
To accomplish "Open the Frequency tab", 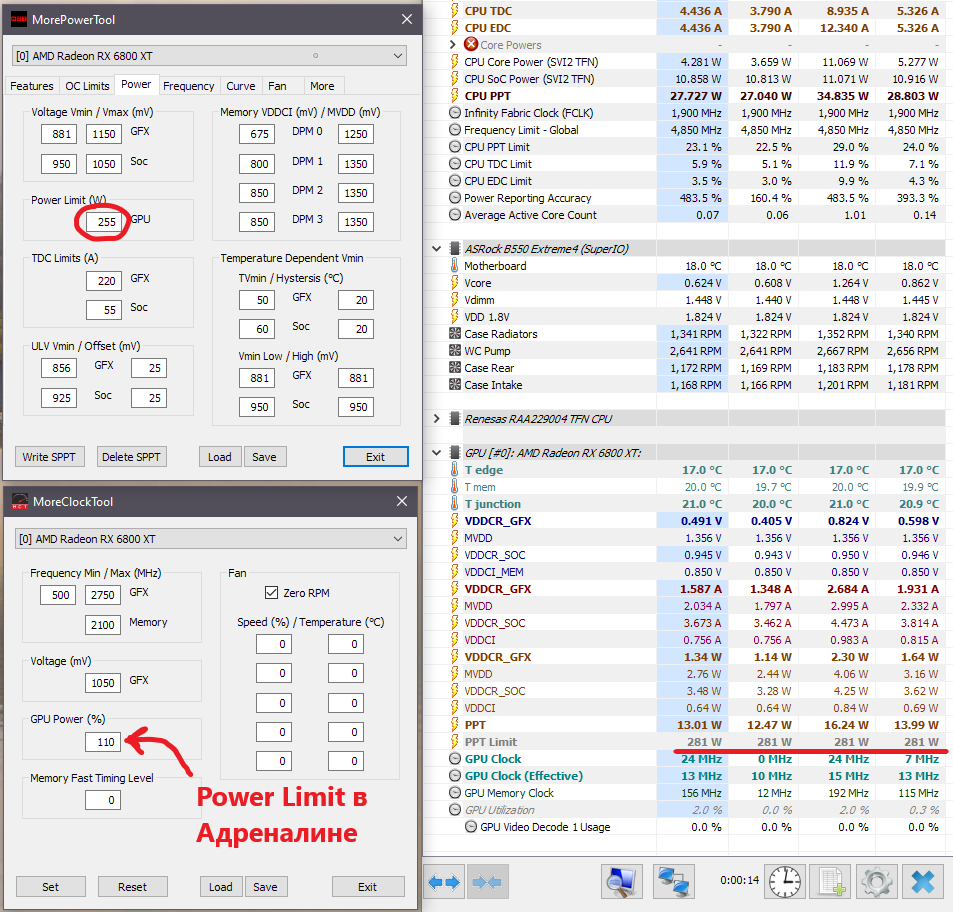I will coord(188,86).
